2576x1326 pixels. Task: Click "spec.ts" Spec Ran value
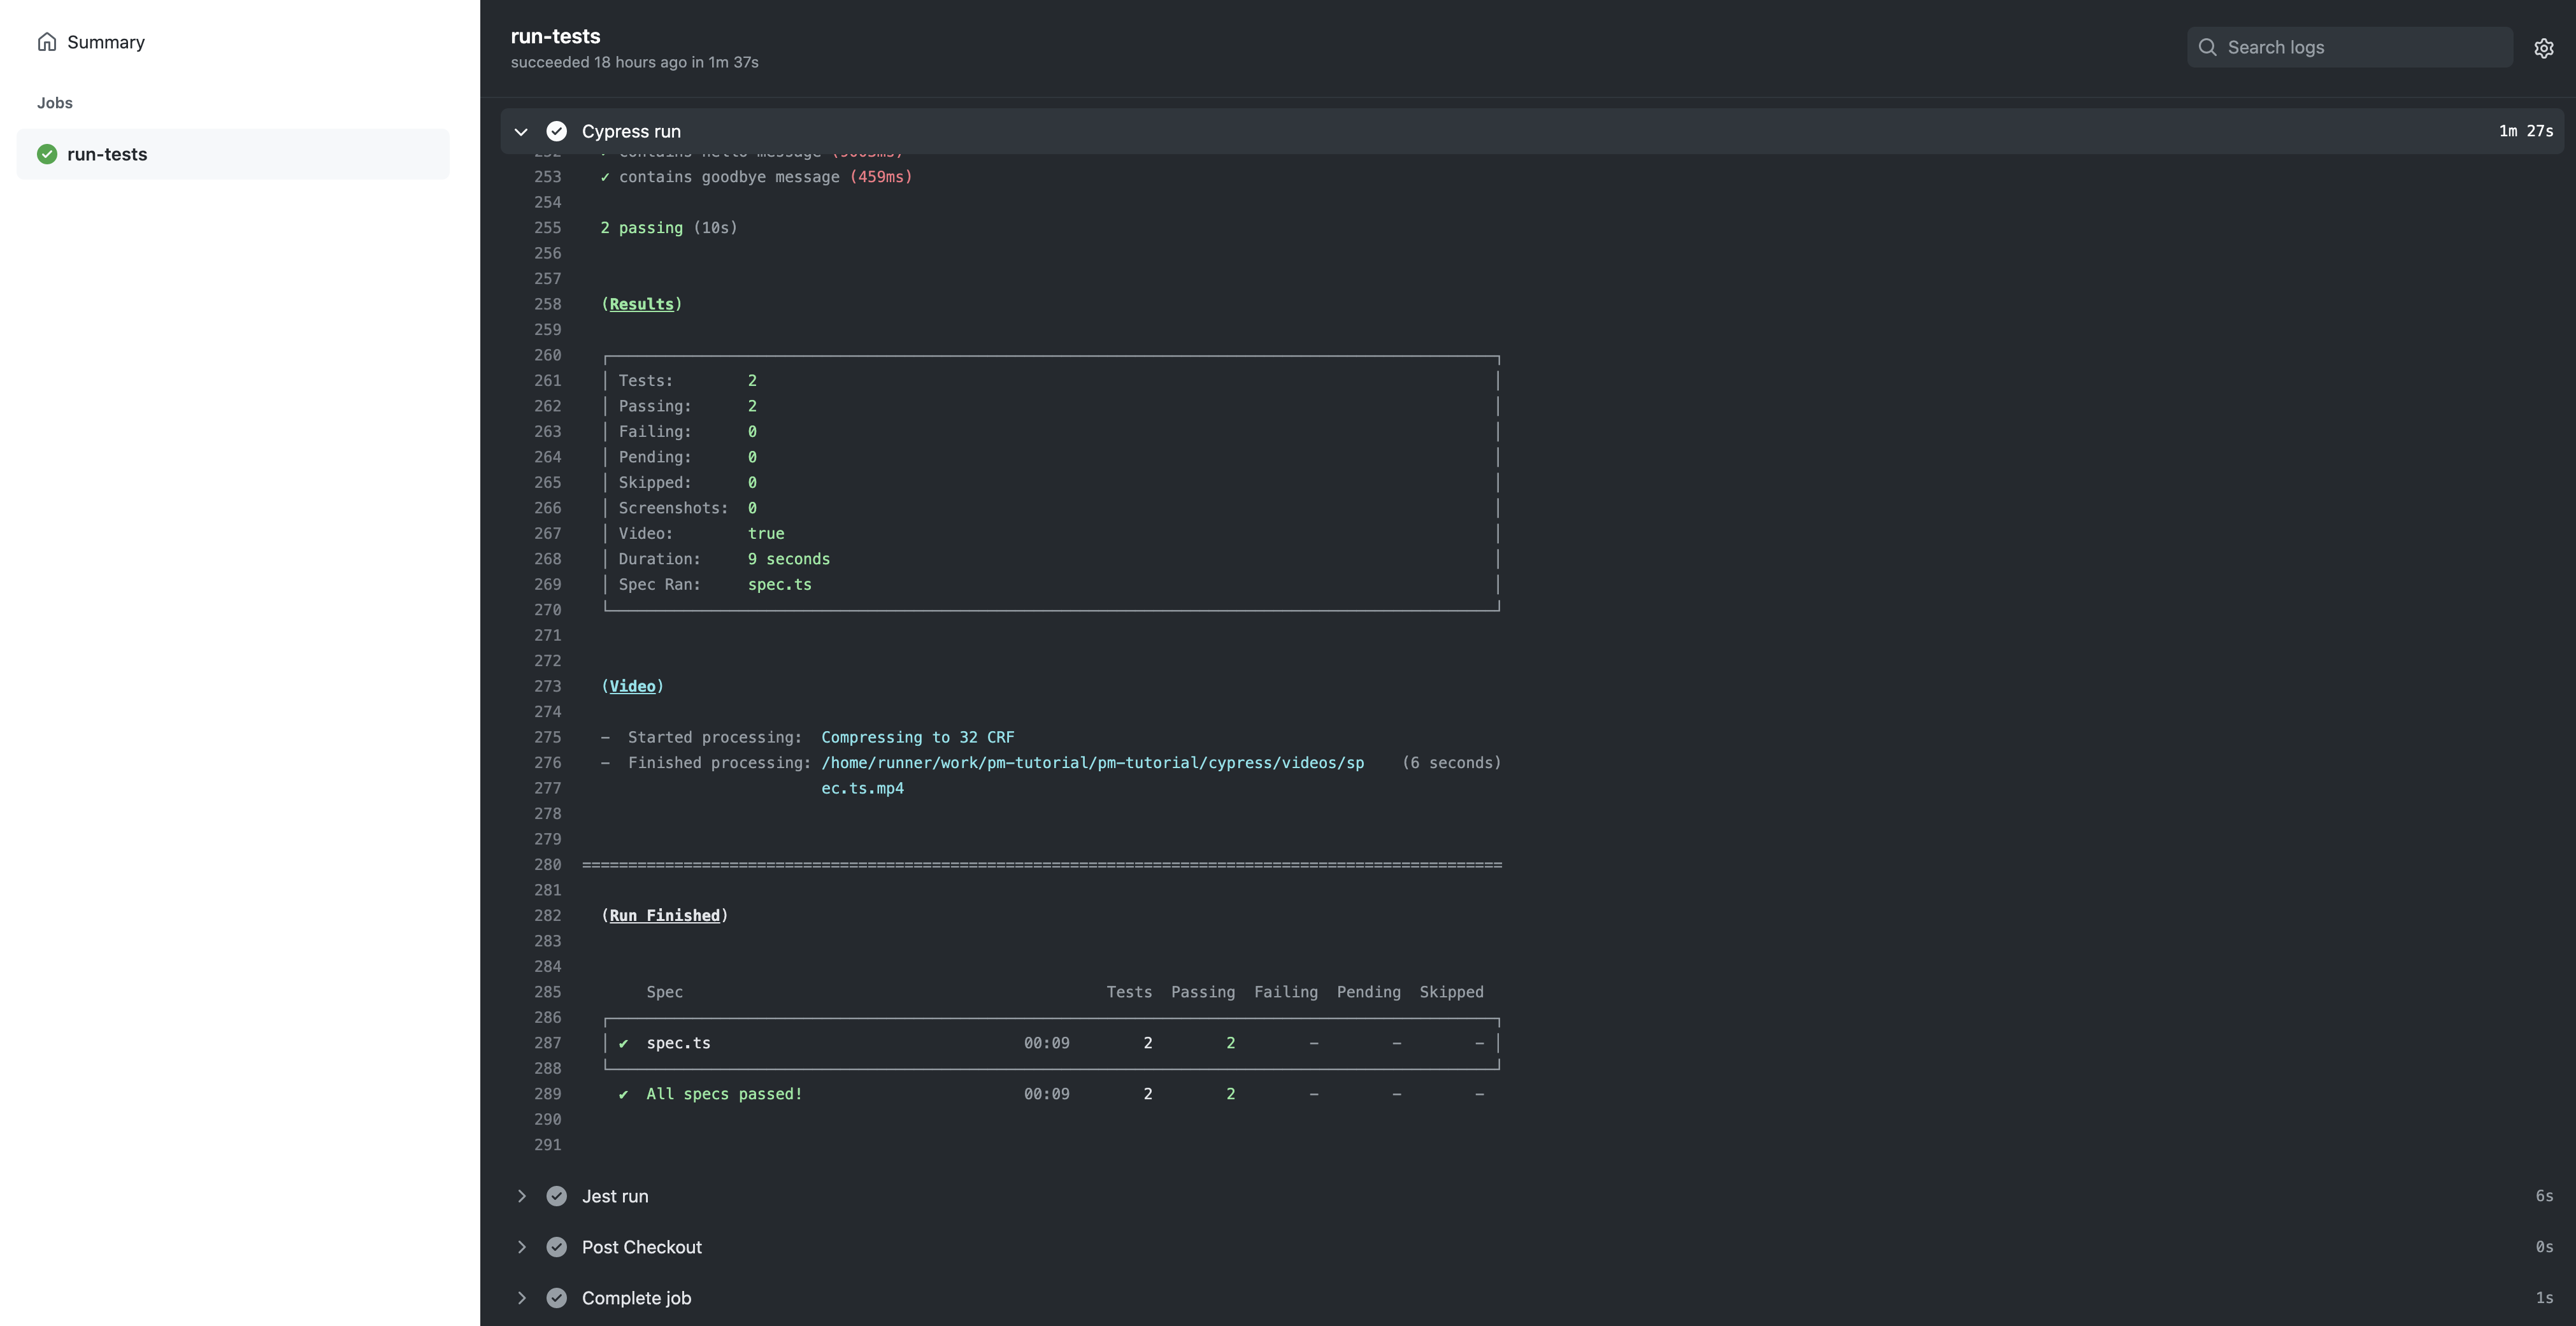(x=779, y=585)
